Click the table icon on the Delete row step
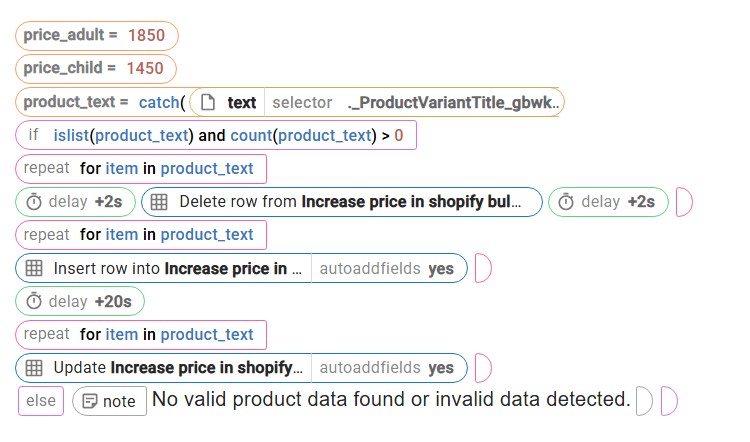This screenshot has width=750, height=442. [159, 202]
